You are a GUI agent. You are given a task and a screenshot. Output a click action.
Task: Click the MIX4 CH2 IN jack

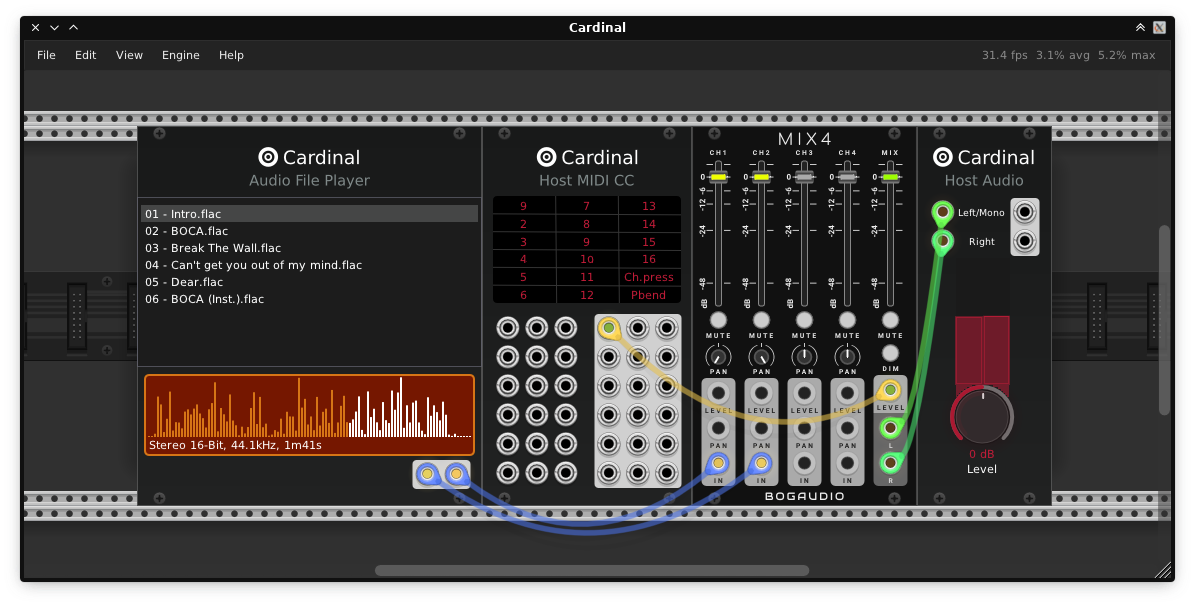[x=761, y=463]
